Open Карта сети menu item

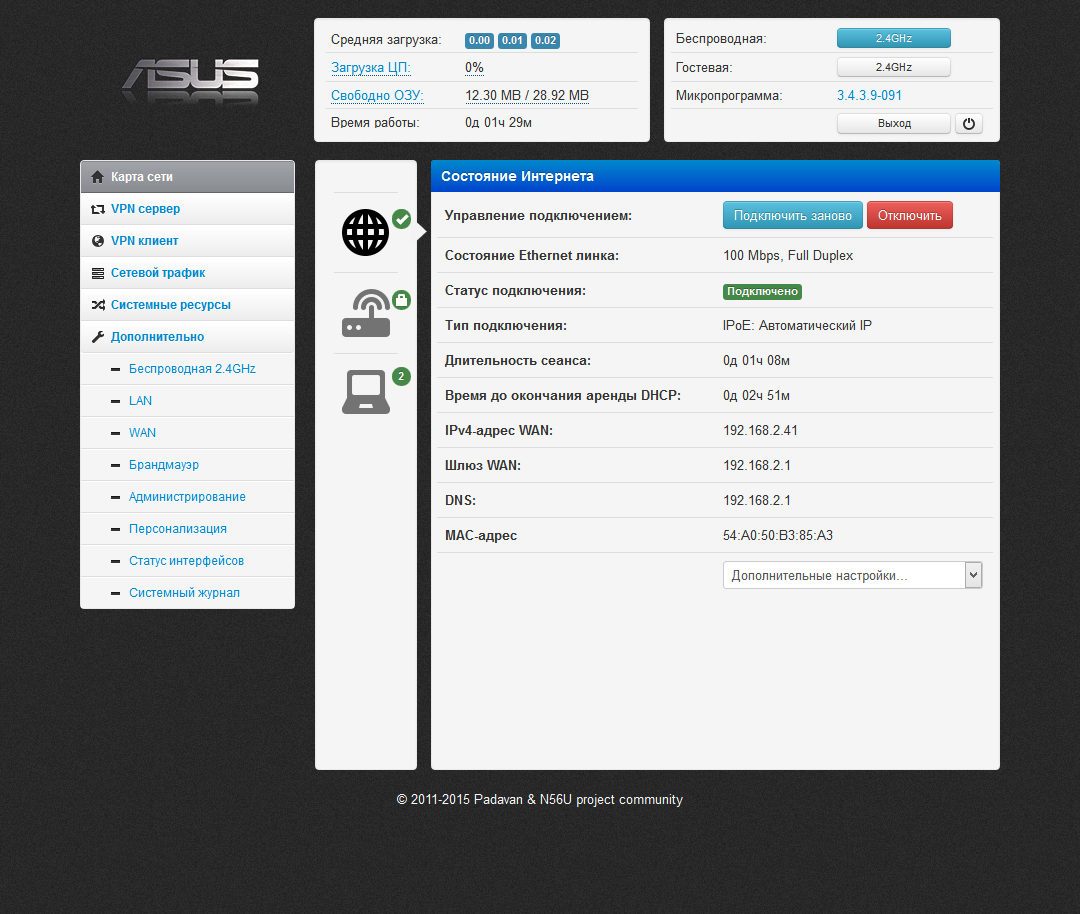click(187, 177)
